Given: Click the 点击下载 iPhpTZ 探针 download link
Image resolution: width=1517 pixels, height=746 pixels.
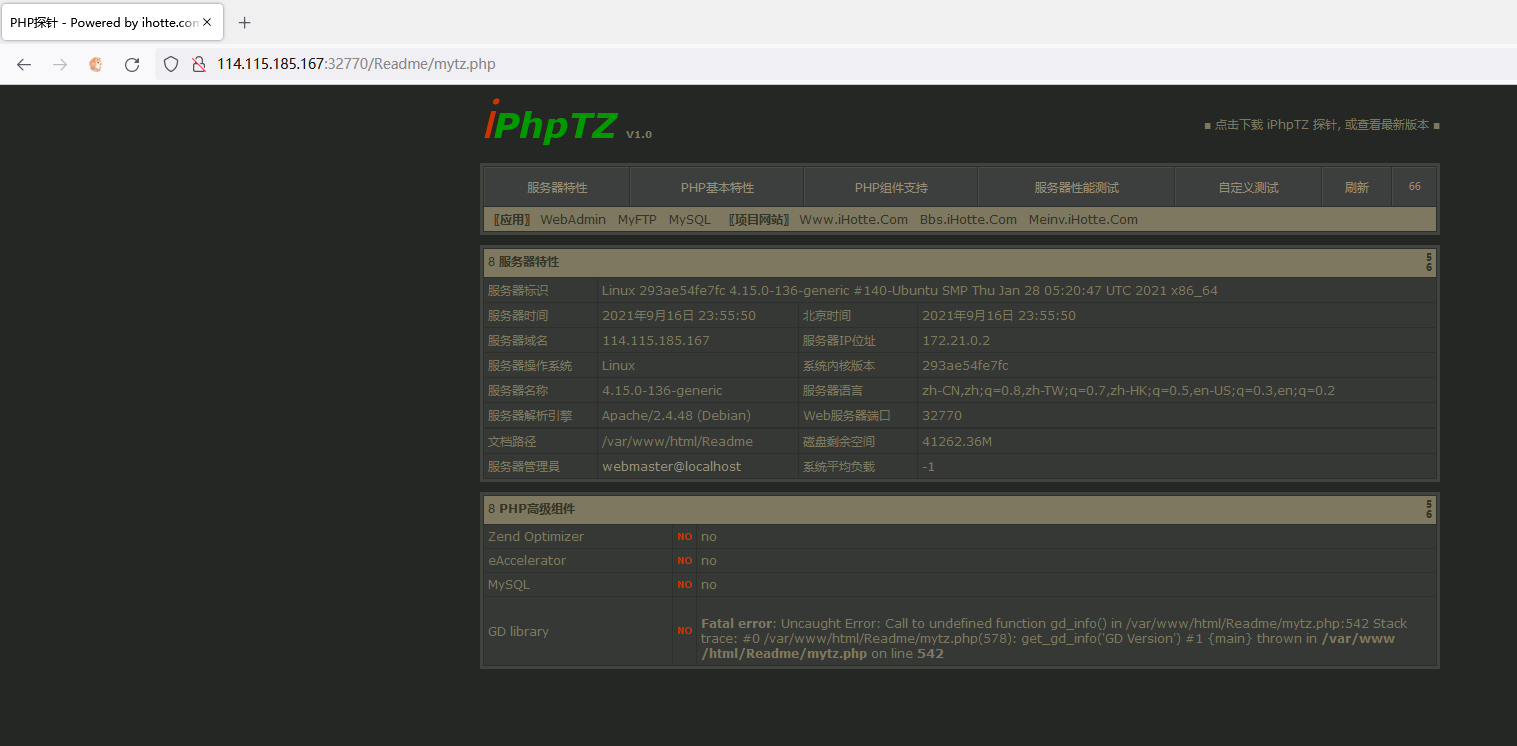Looking at the screenshot, I should click(1322, 125).
